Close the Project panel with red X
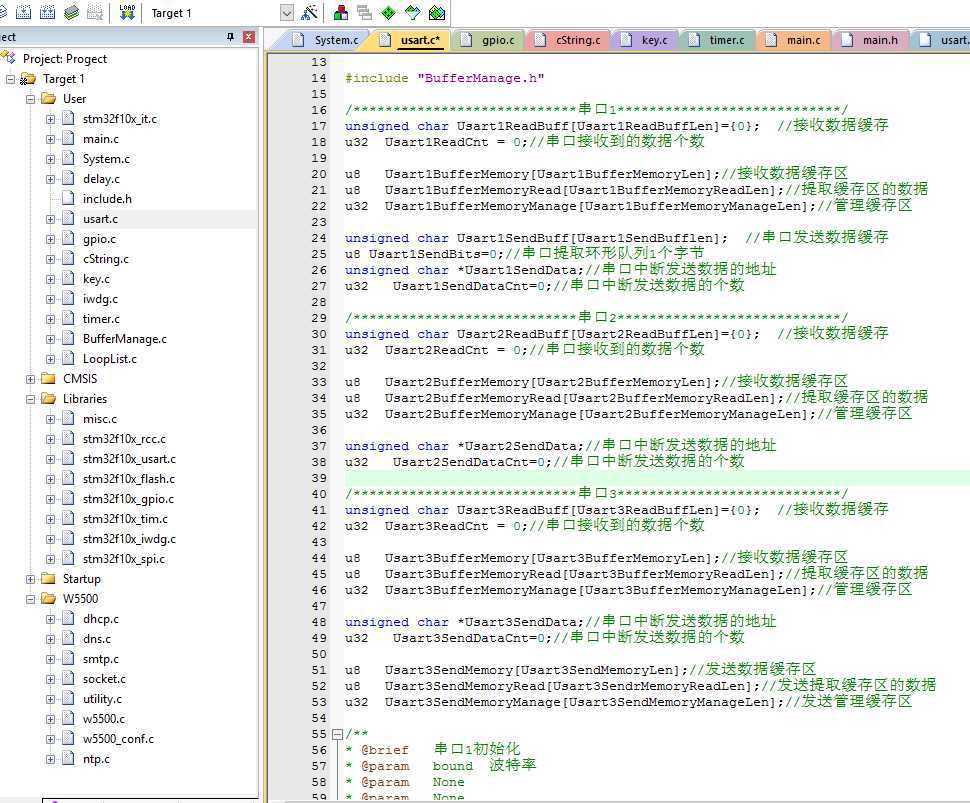970x803 pixels. coord(249,37)
